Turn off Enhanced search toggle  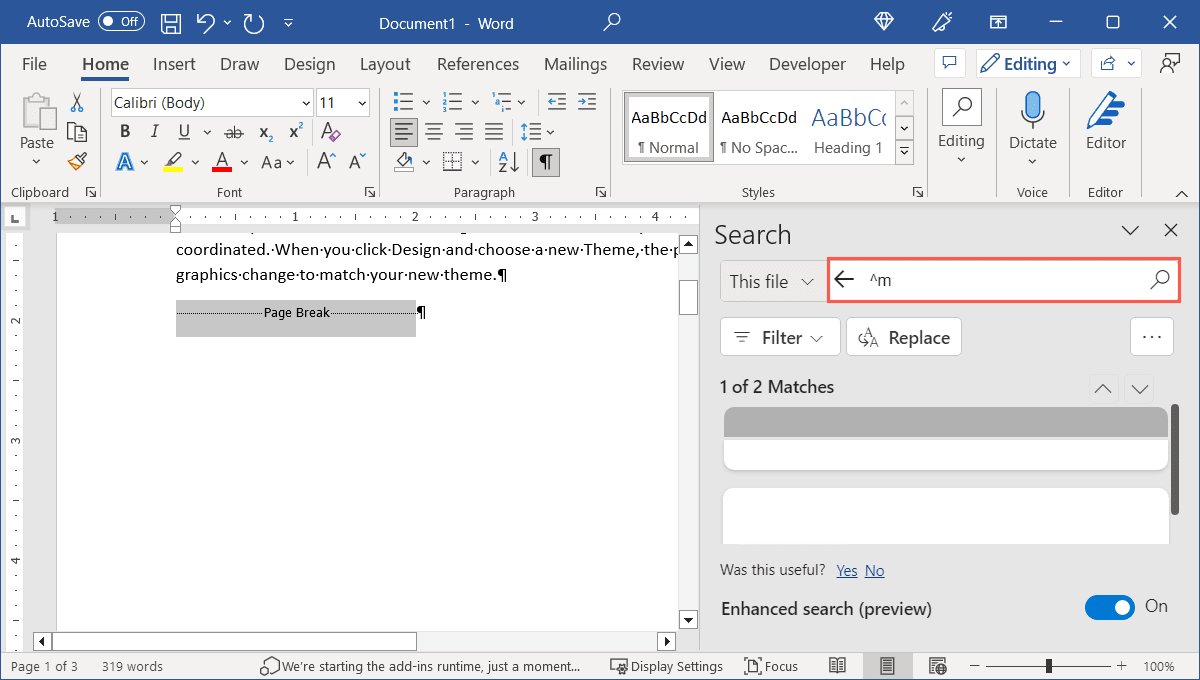1110,607
